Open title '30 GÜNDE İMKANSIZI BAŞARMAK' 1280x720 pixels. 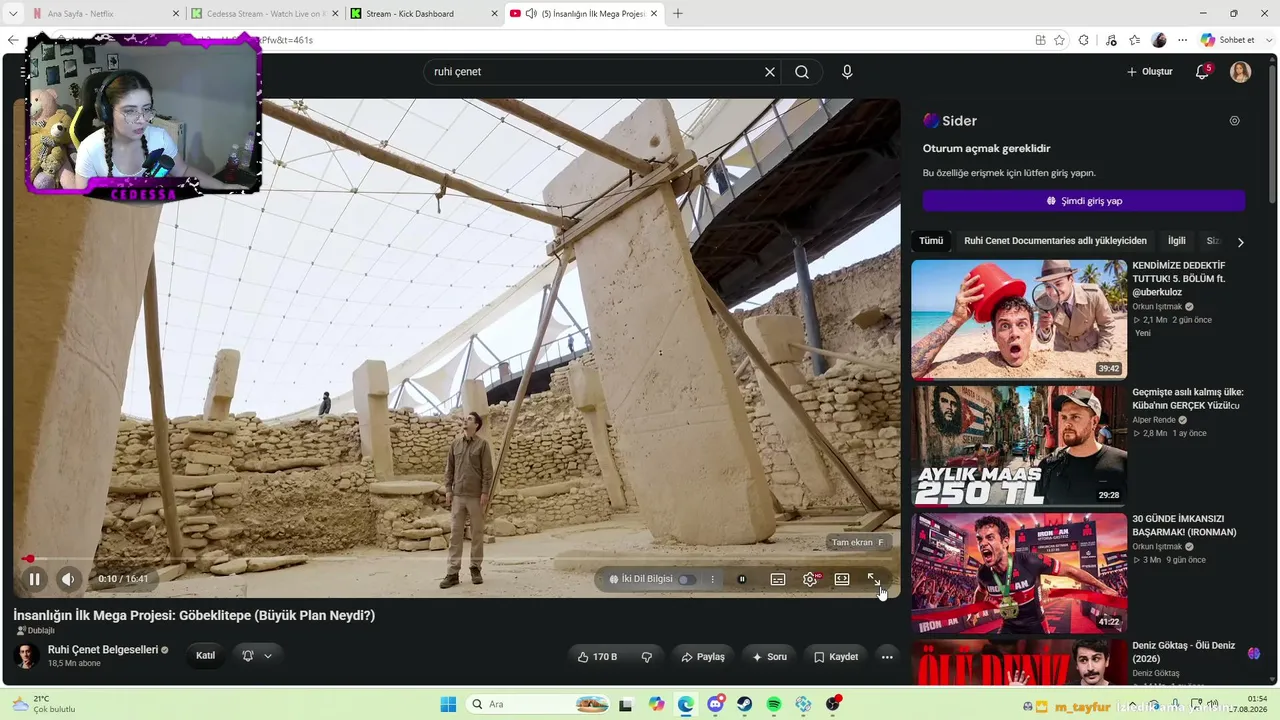1185,526
